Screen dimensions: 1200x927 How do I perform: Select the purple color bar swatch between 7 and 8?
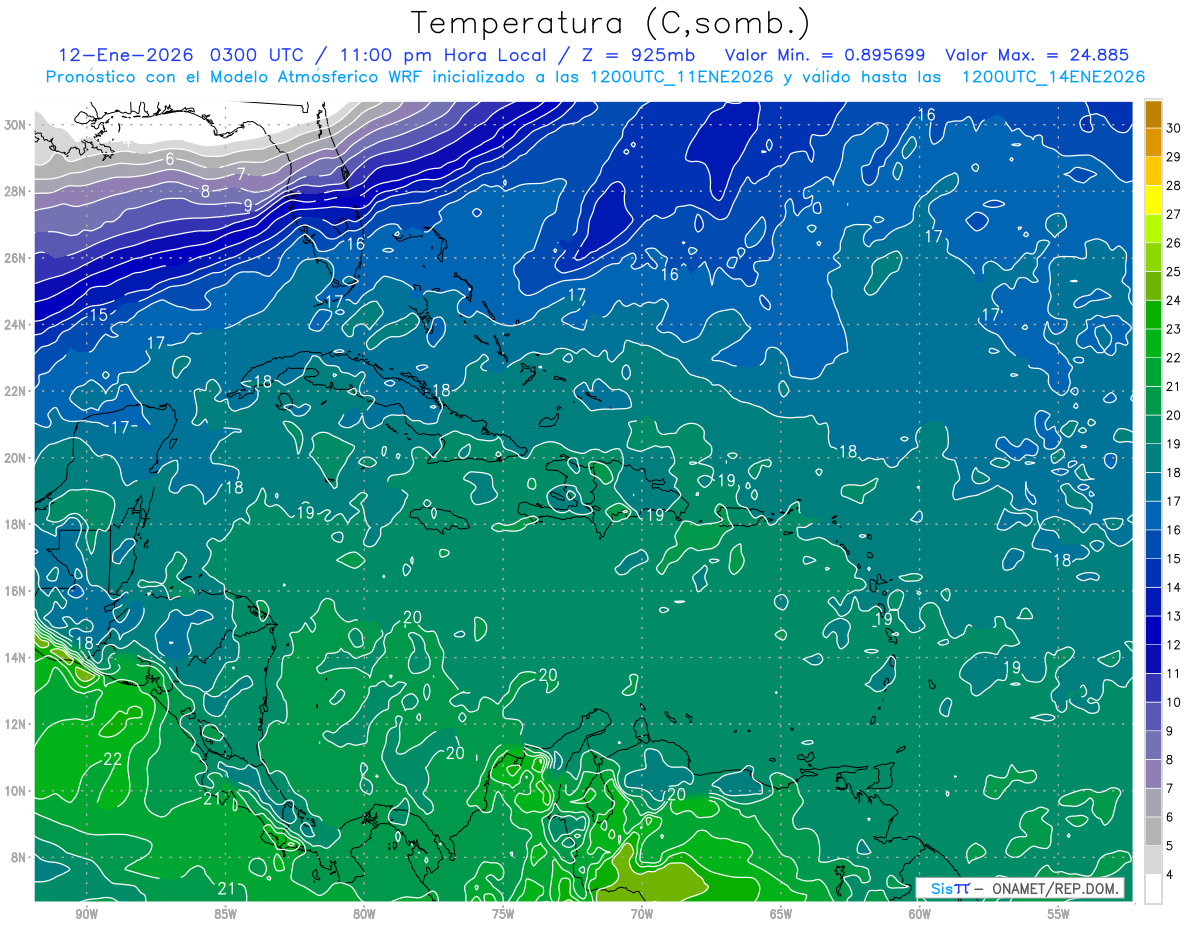click(1153, 774)
